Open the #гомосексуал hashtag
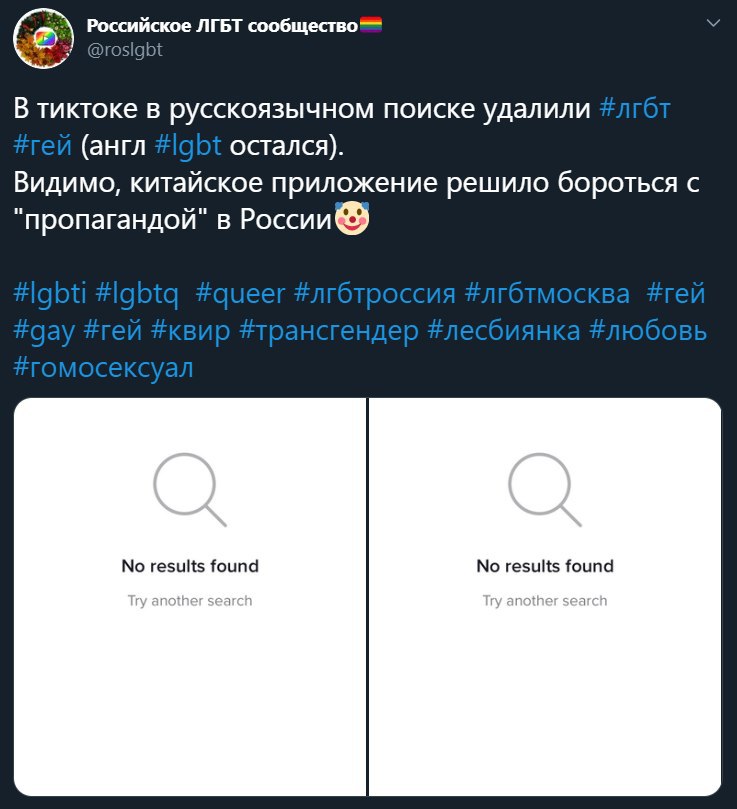 103,368
